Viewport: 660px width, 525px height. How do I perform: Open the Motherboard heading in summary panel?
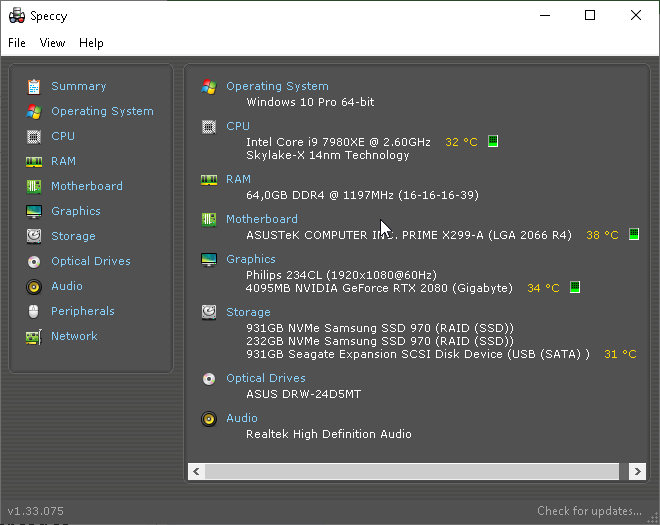click(262, 219)
